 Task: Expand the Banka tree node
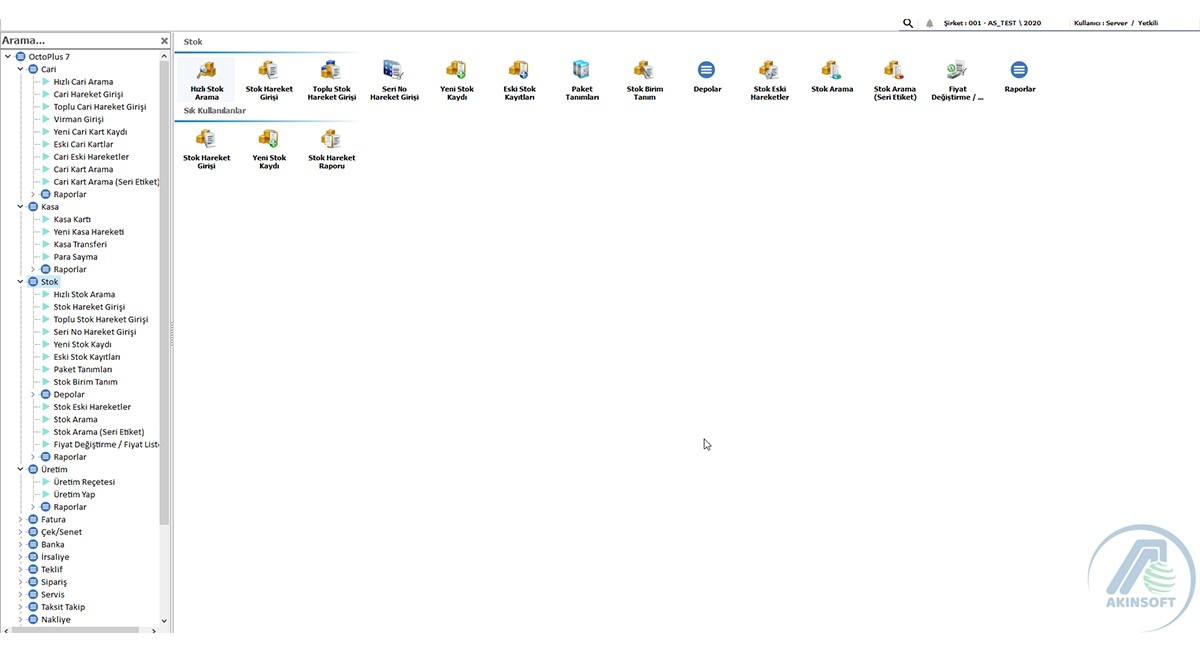(x=21, y=545)
